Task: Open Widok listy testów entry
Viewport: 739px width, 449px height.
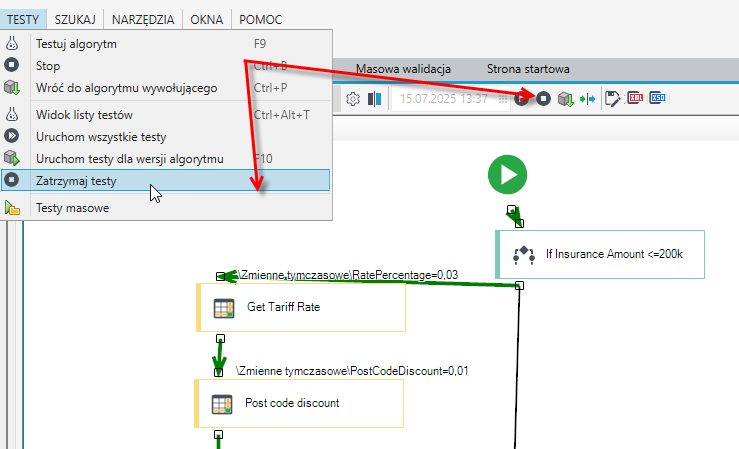Action: tap(165, 114)
